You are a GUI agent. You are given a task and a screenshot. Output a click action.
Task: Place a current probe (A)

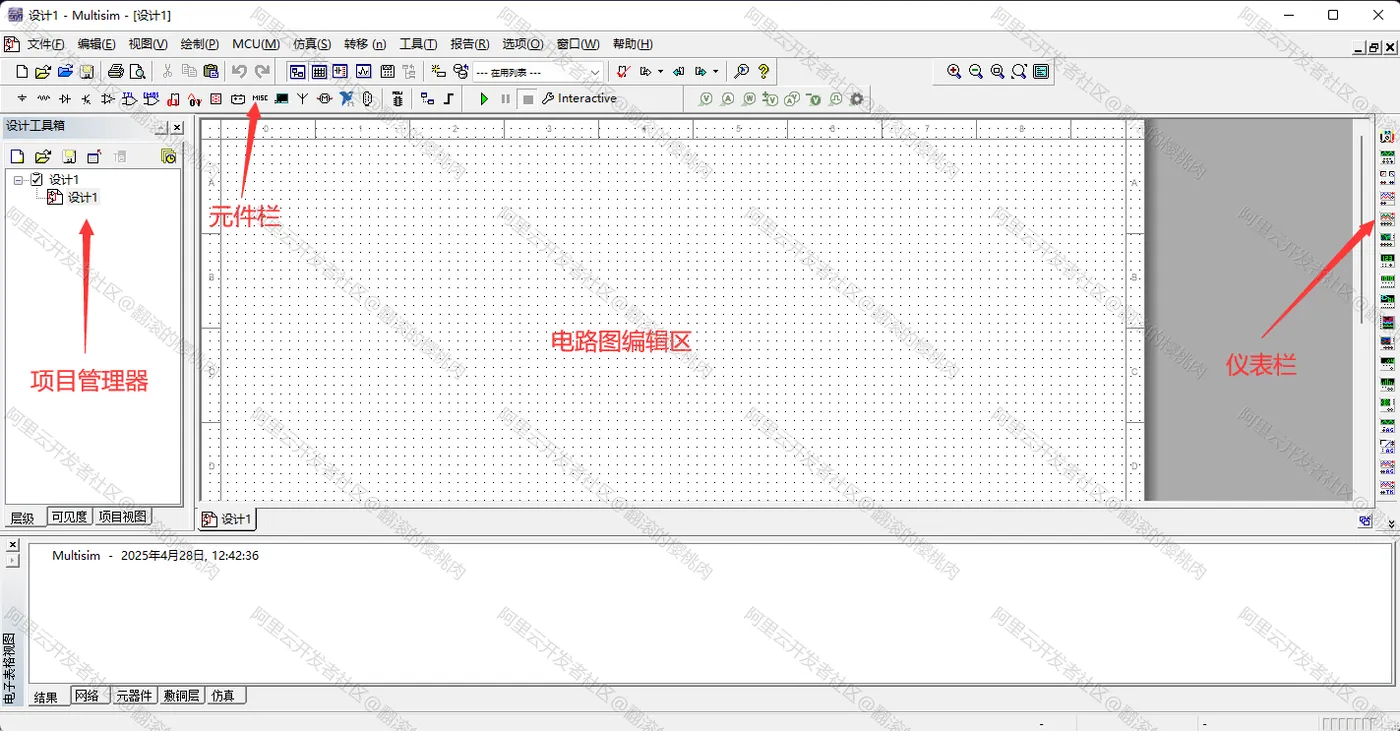(x=728, y=98)
